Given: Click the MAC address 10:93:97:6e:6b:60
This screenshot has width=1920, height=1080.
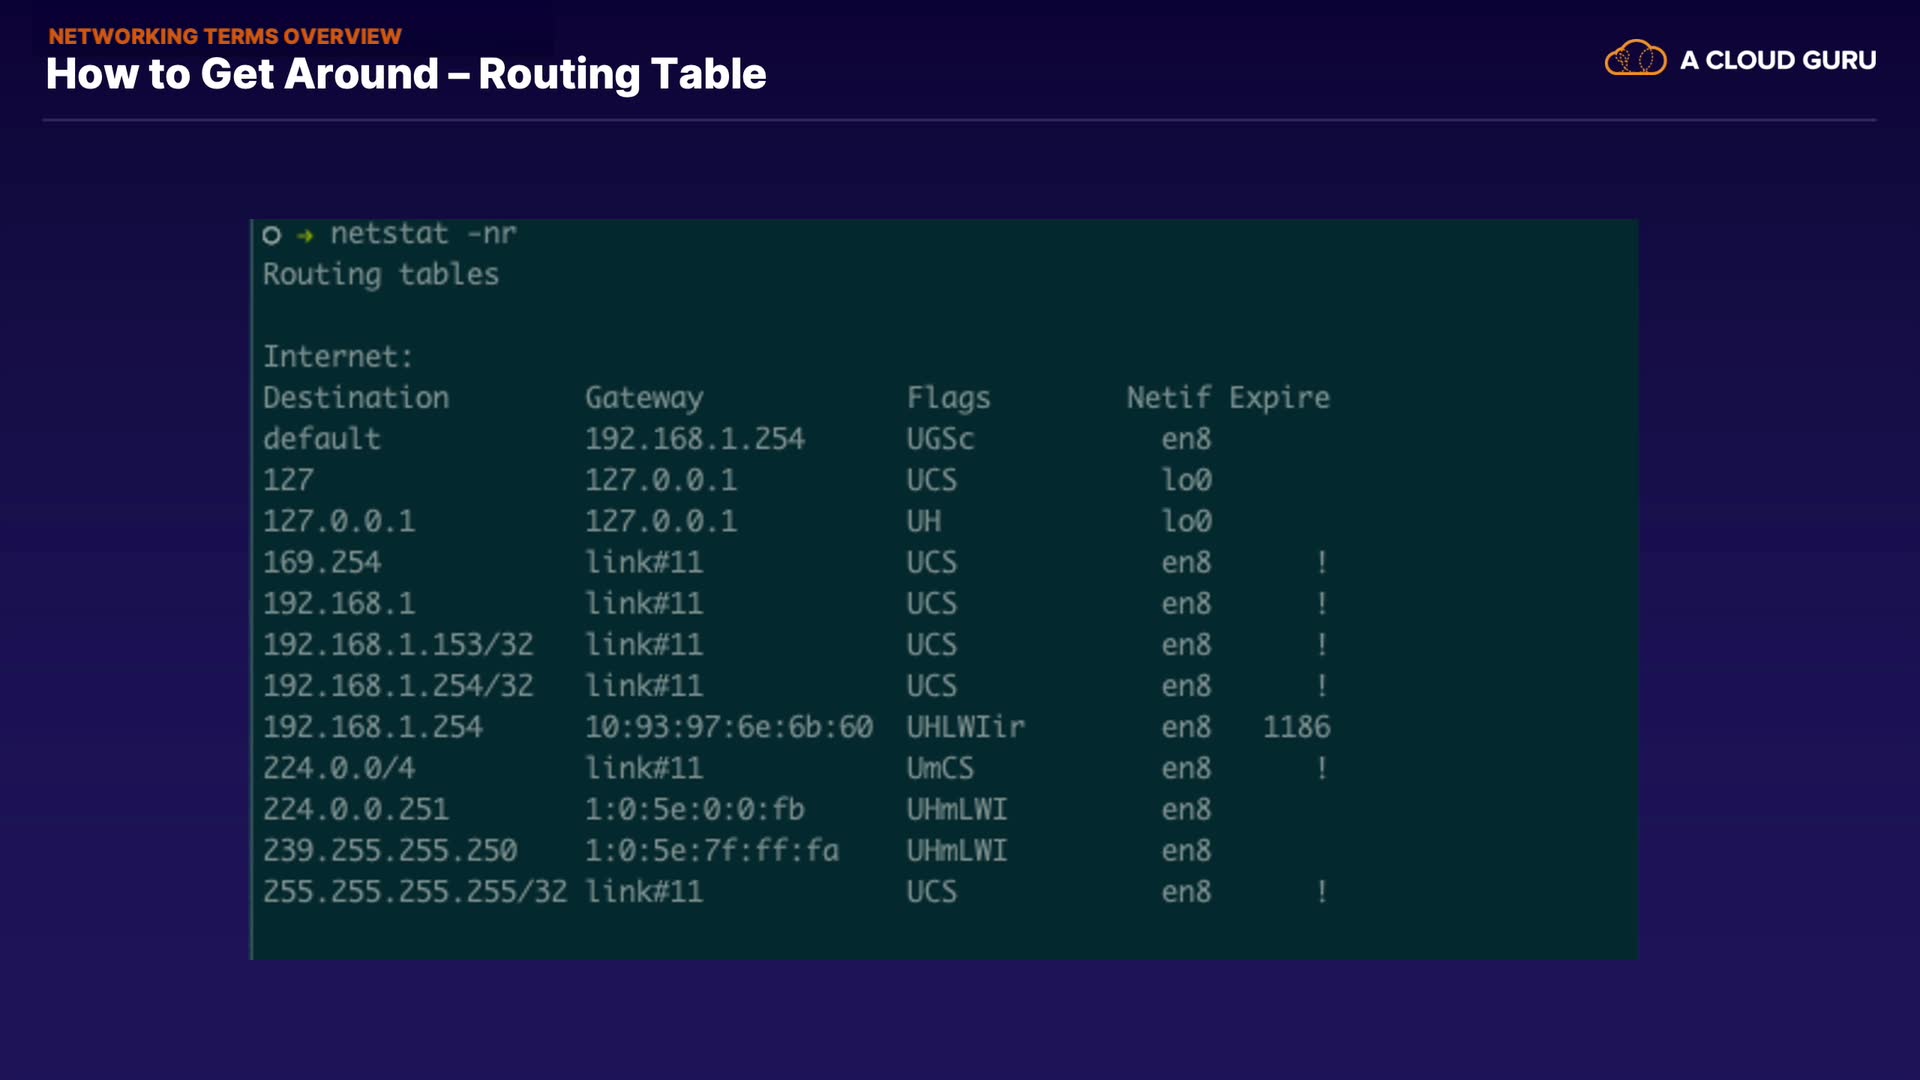Looking at the screenshot, I should 728,727.
